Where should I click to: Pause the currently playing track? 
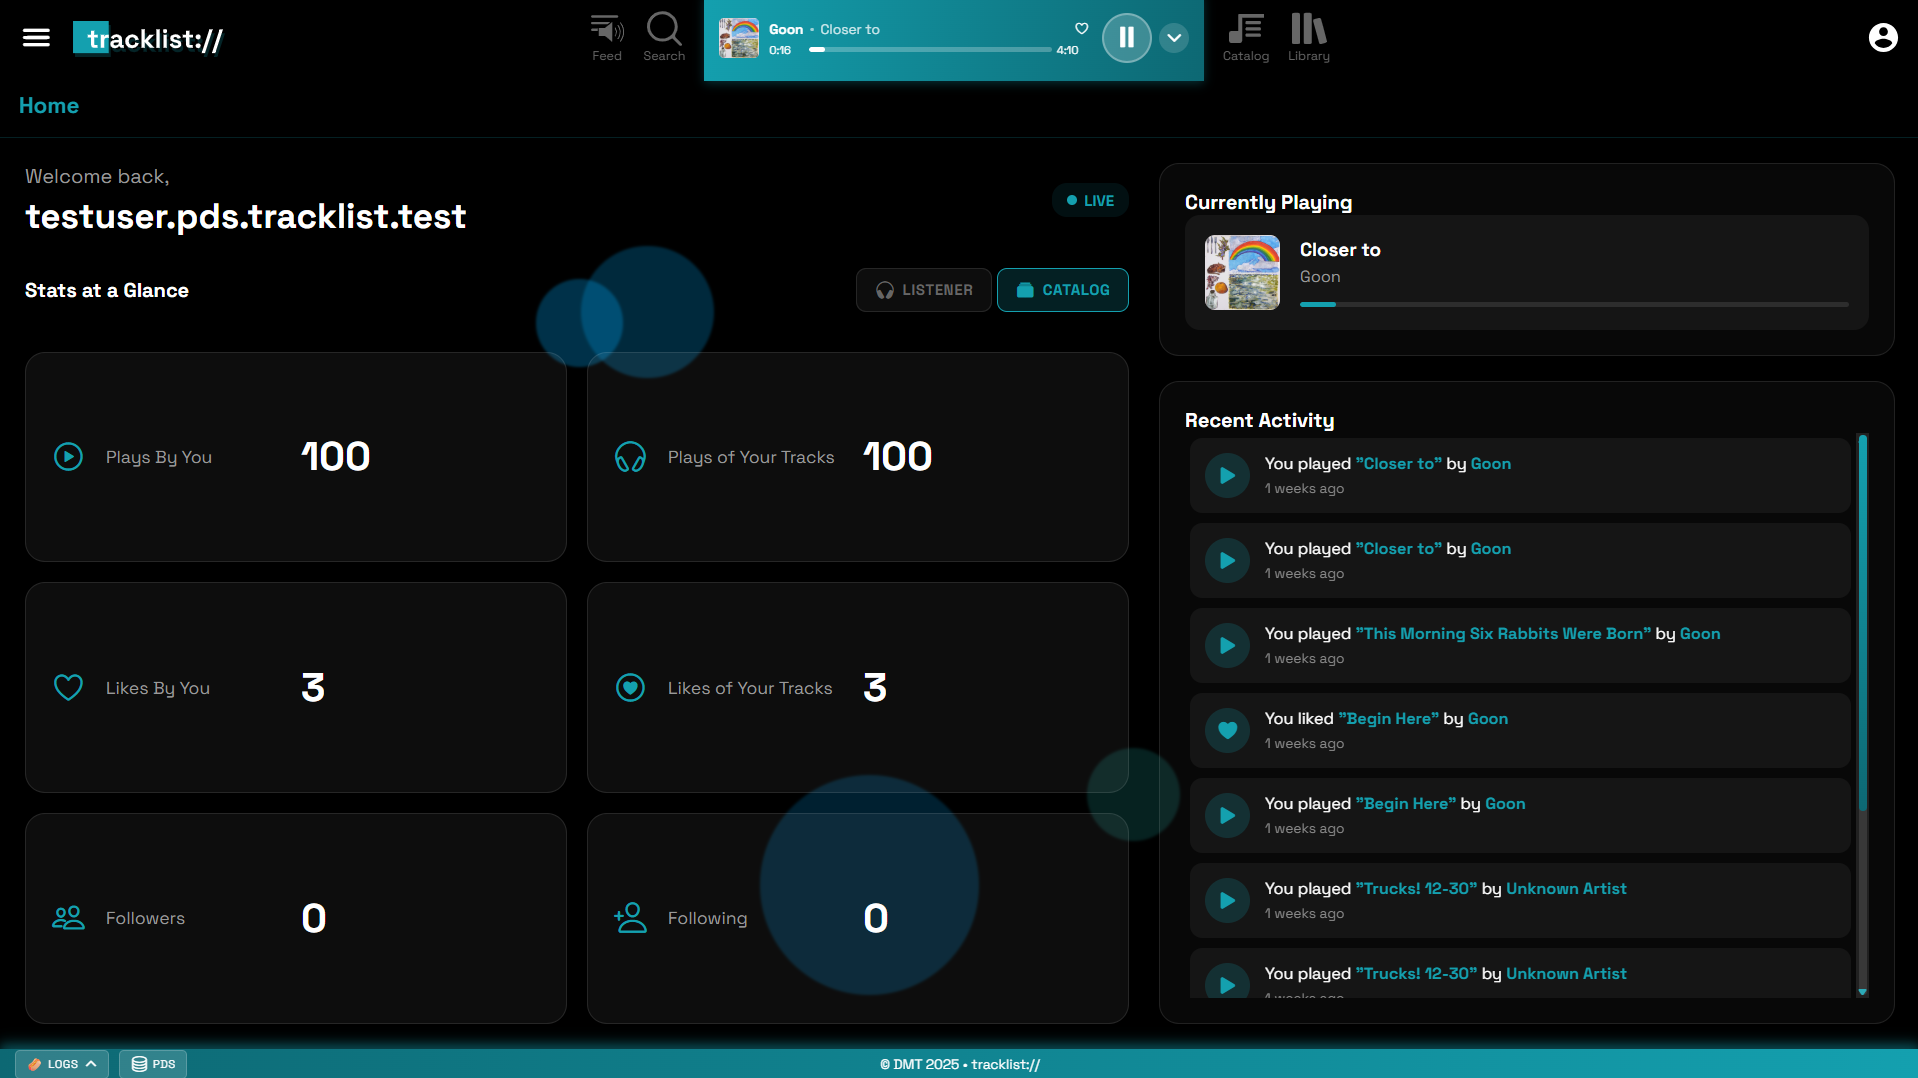[1127, 38]
